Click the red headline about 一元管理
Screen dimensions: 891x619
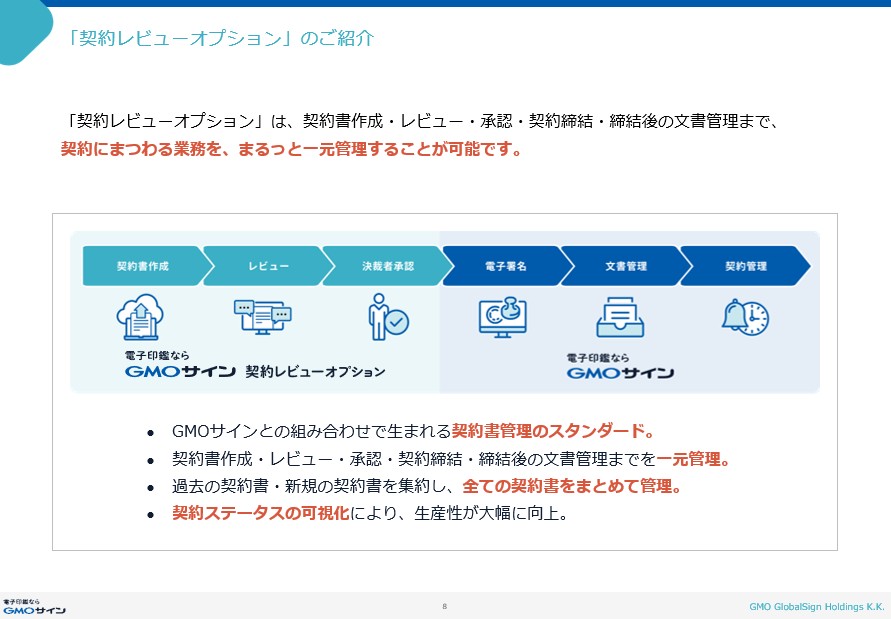(x=291, y=150)
